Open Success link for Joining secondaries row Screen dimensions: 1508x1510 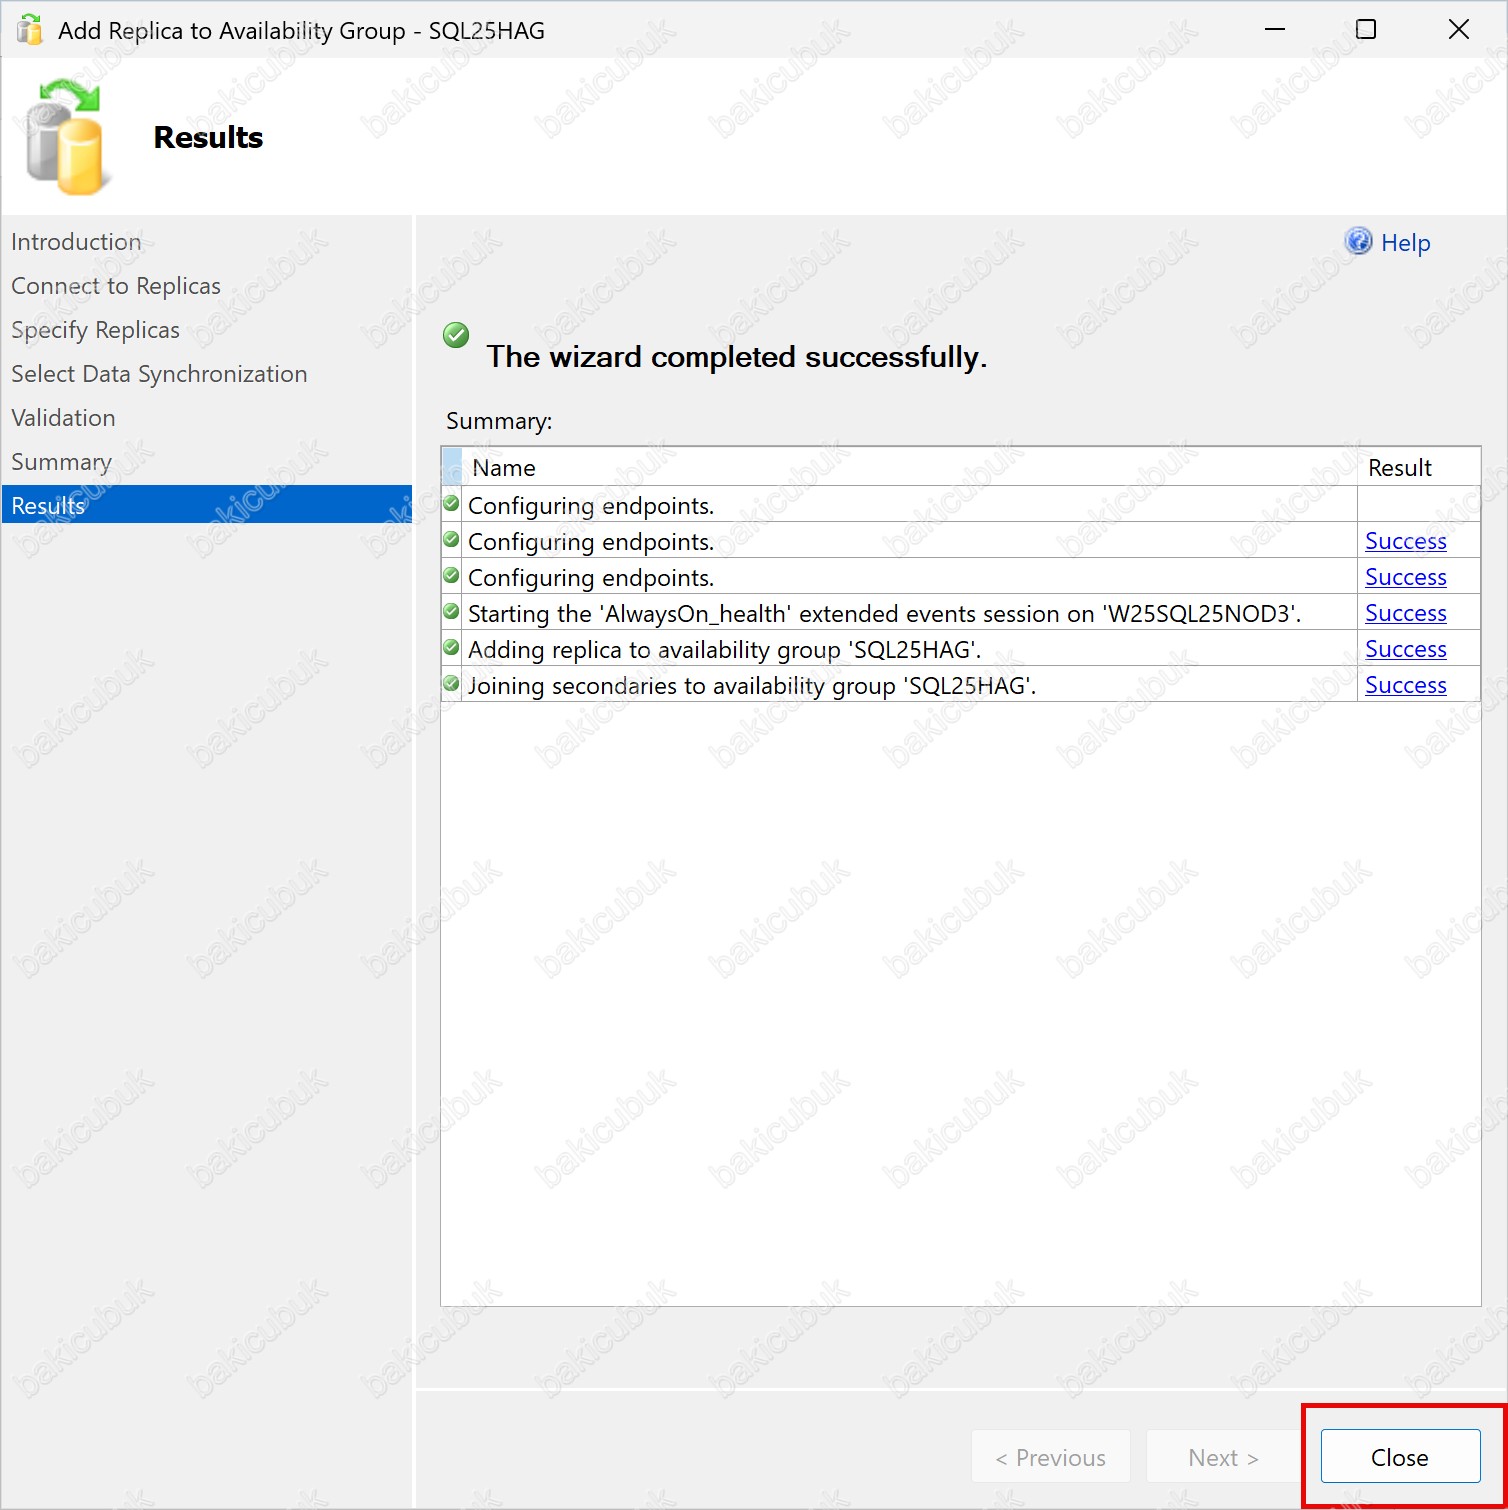point(1405,685)
